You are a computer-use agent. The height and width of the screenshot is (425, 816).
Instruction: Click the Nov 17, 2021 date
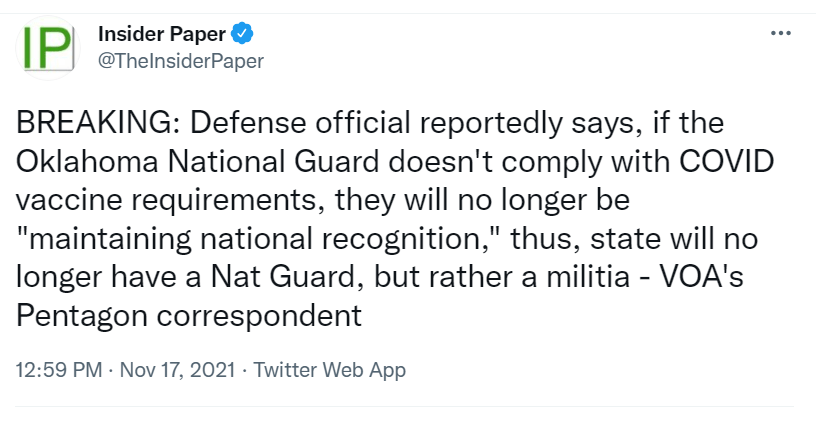pos(176,370)
